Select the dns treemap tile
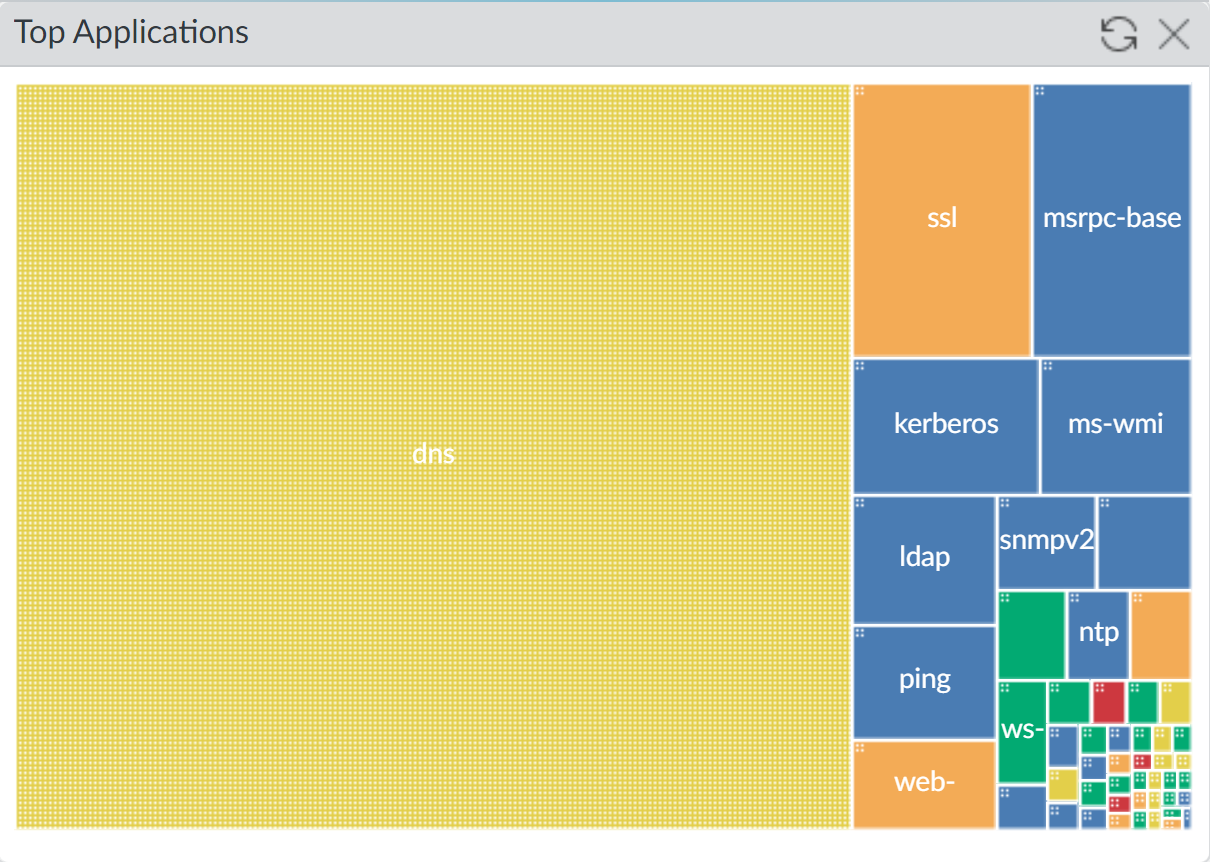The width and height of the screenshot is (1210, 862). pyautogui.click(x=433, y=455)
